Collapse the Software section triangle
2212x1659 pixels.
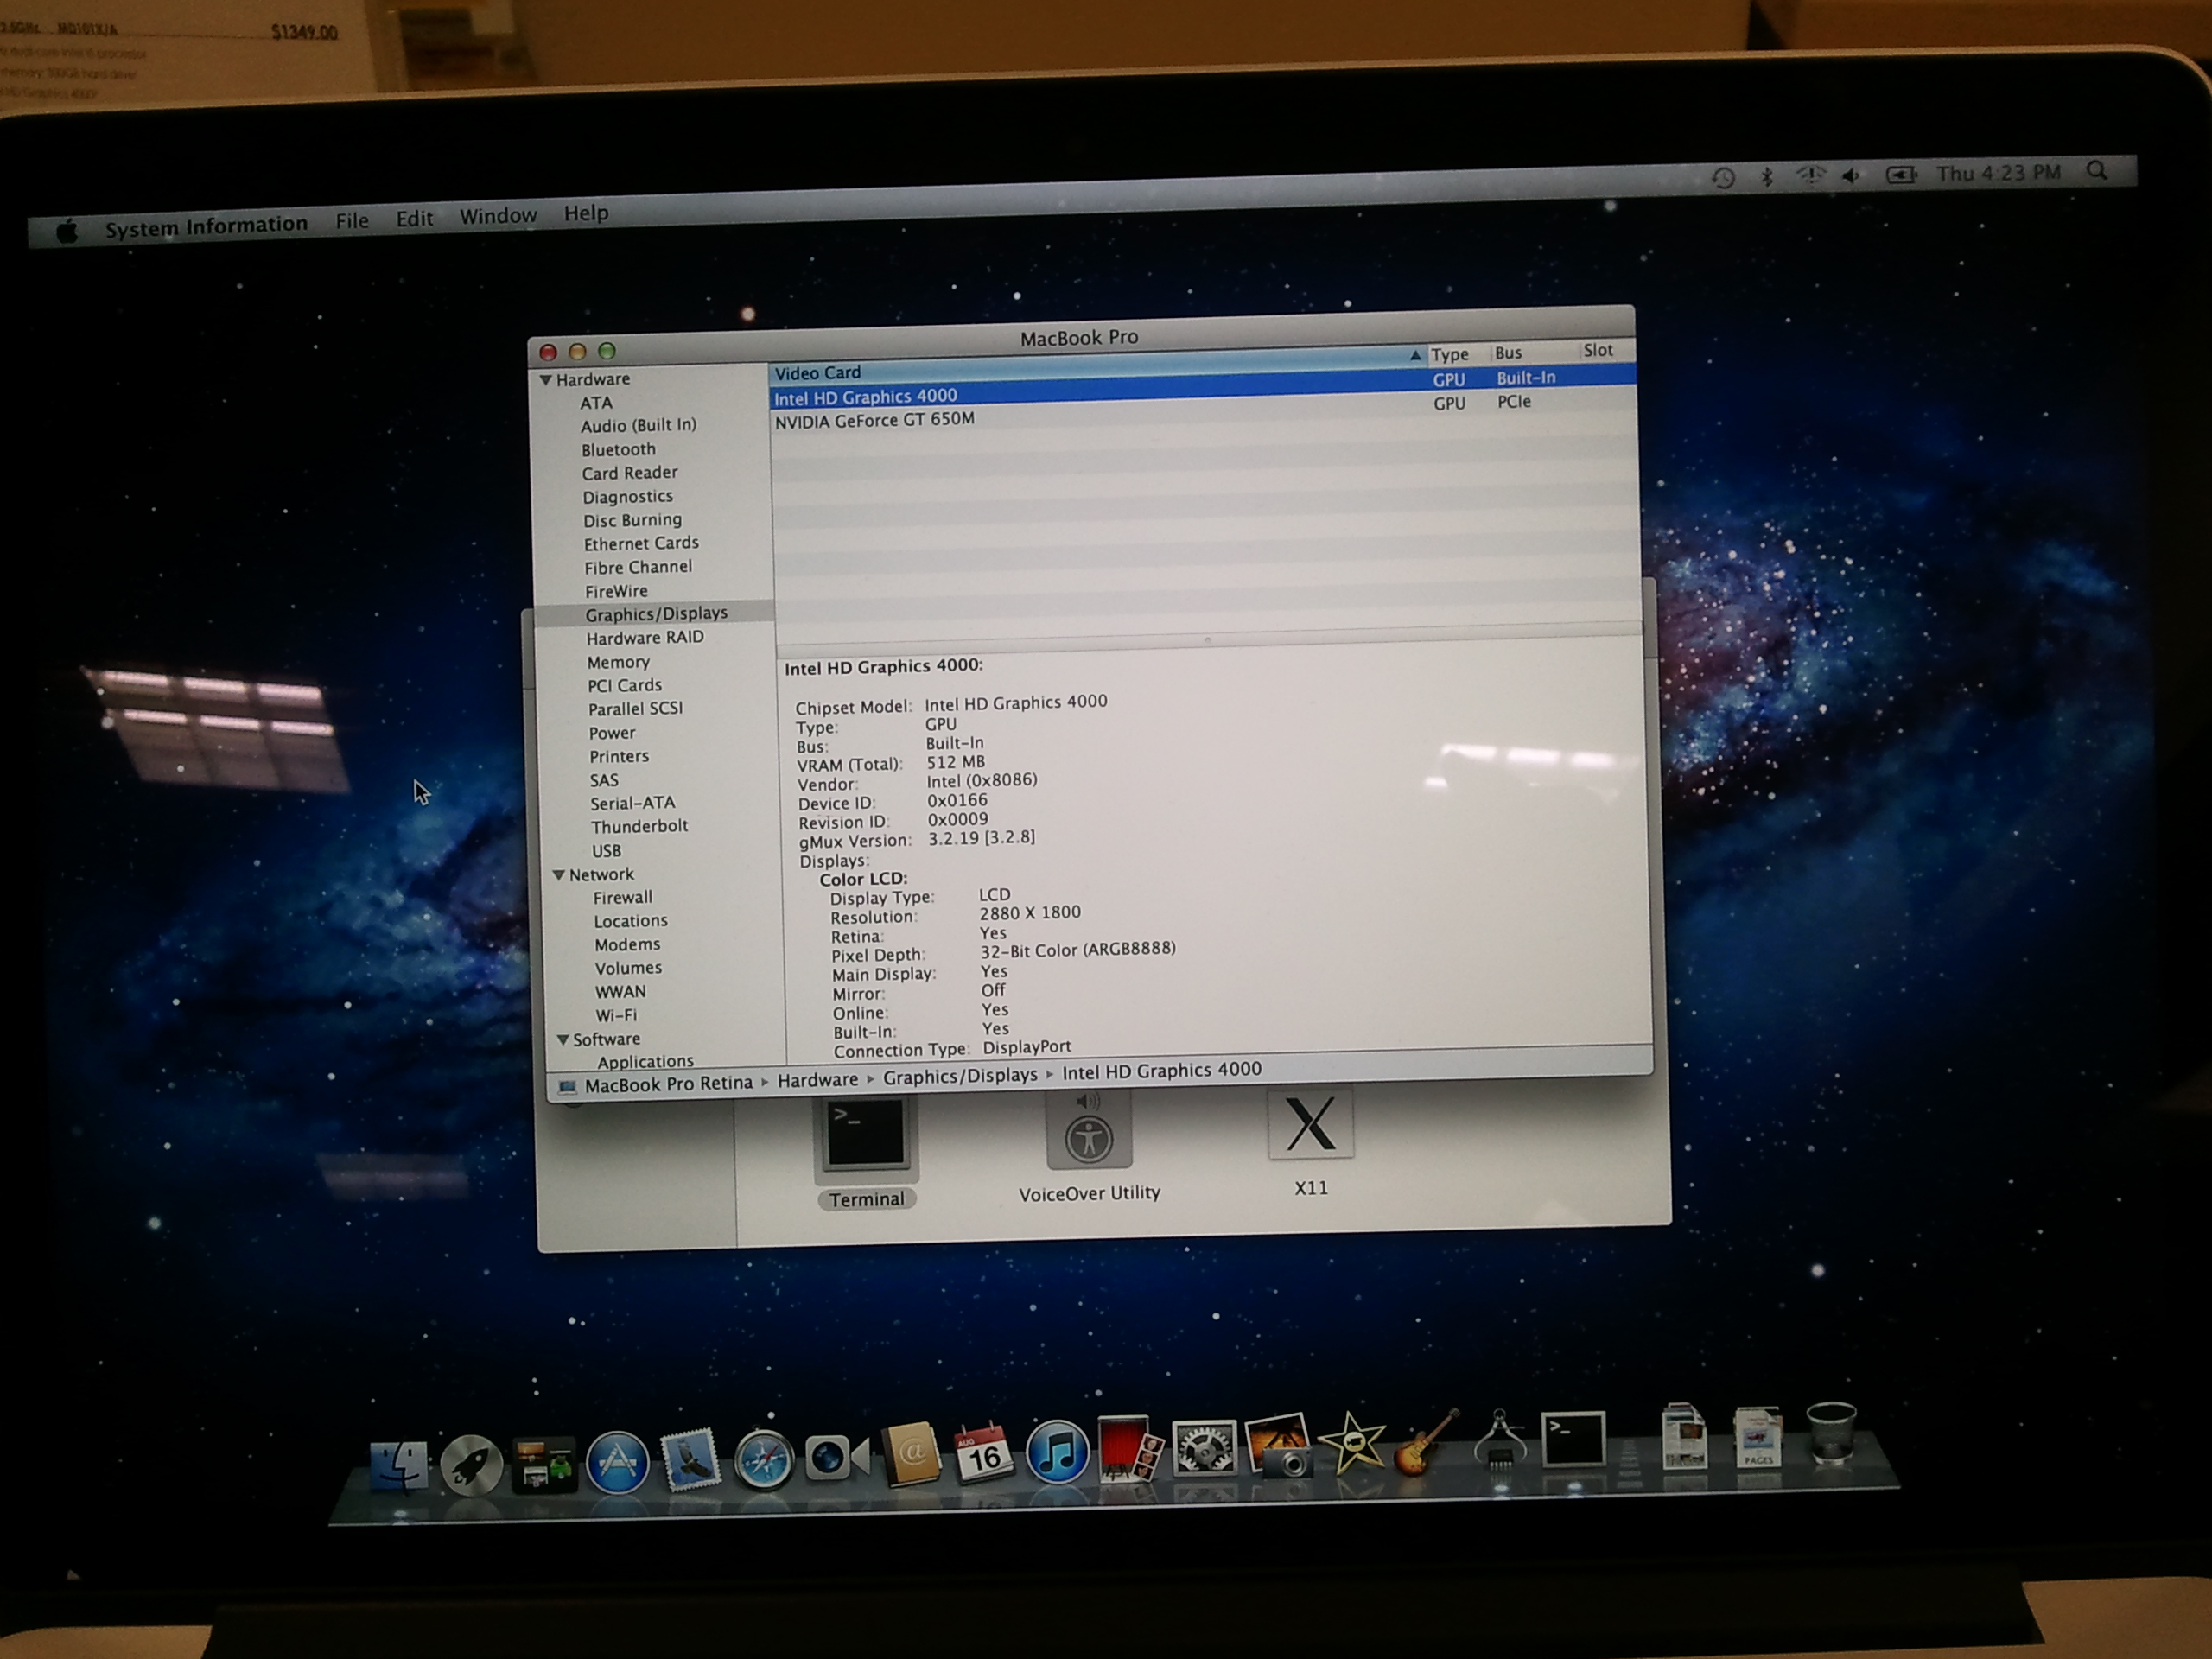pyautogui.click(x=563, y=1040)
